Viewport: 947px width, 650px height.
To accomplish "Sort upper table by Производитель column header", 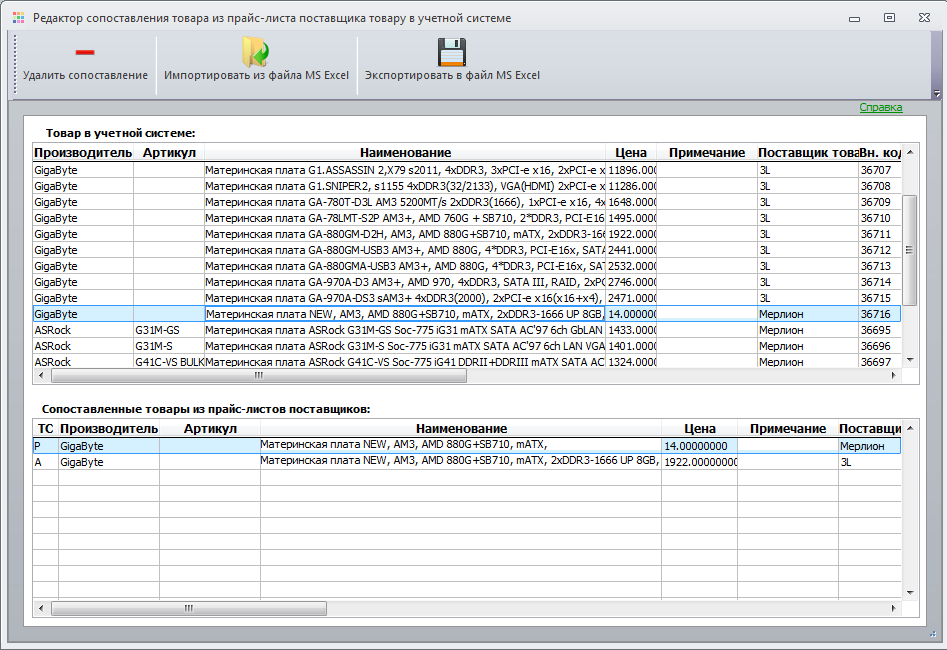I will point(83,153).
